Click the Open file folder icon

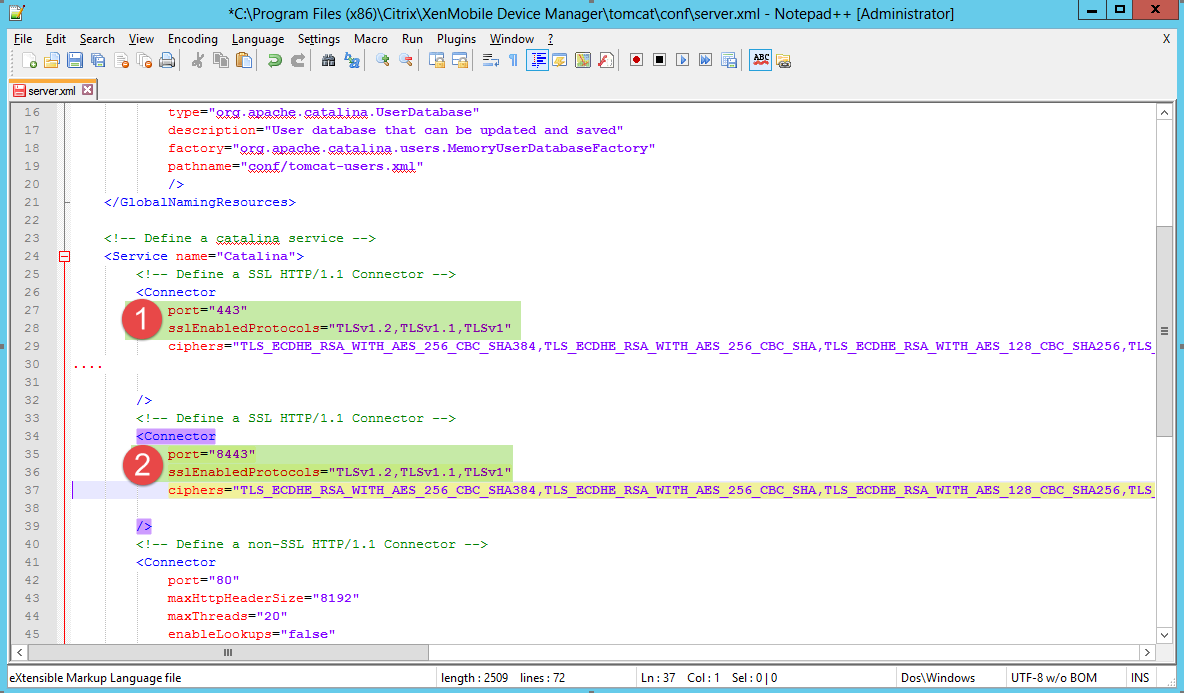click(x=52, y=60)
